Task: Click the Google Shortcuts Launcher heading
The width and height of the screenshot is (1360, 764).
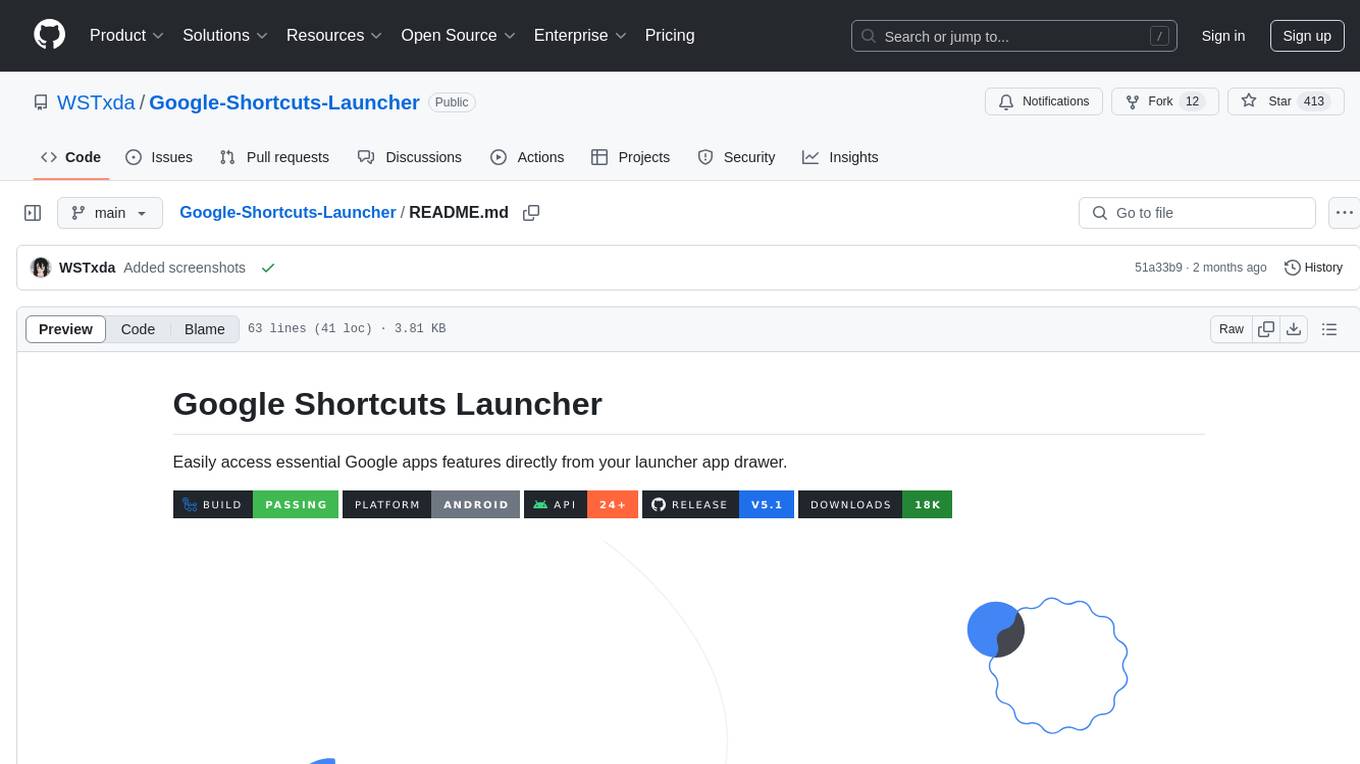Action: click(x=387, y=403)
